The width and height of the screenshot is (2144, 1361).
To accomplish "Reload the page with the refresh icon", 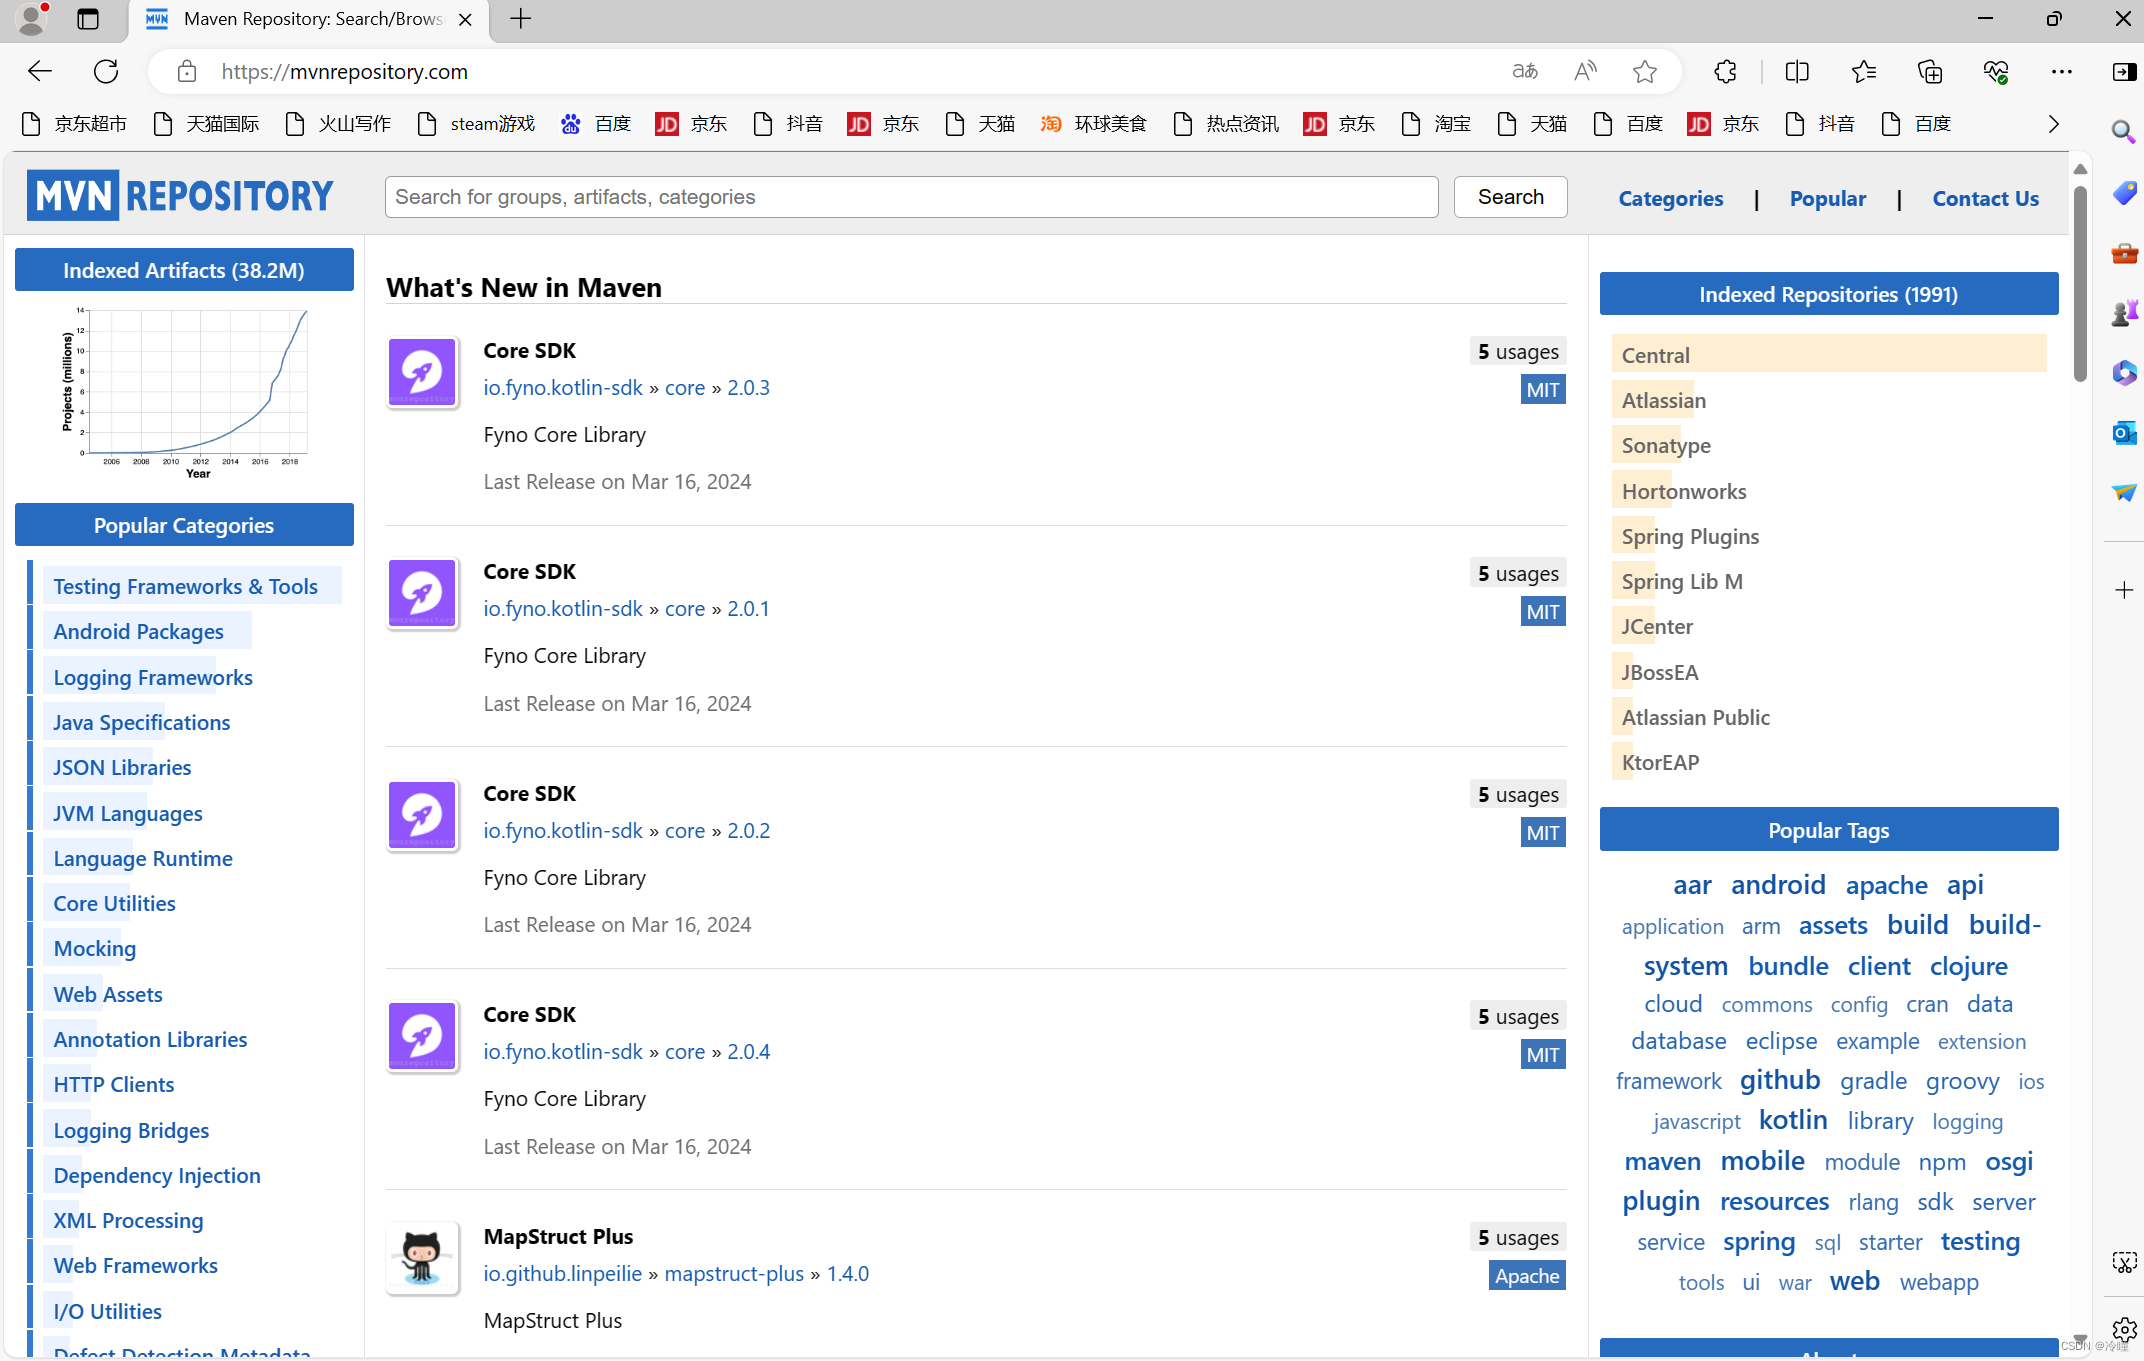I will tap(106, 71).
